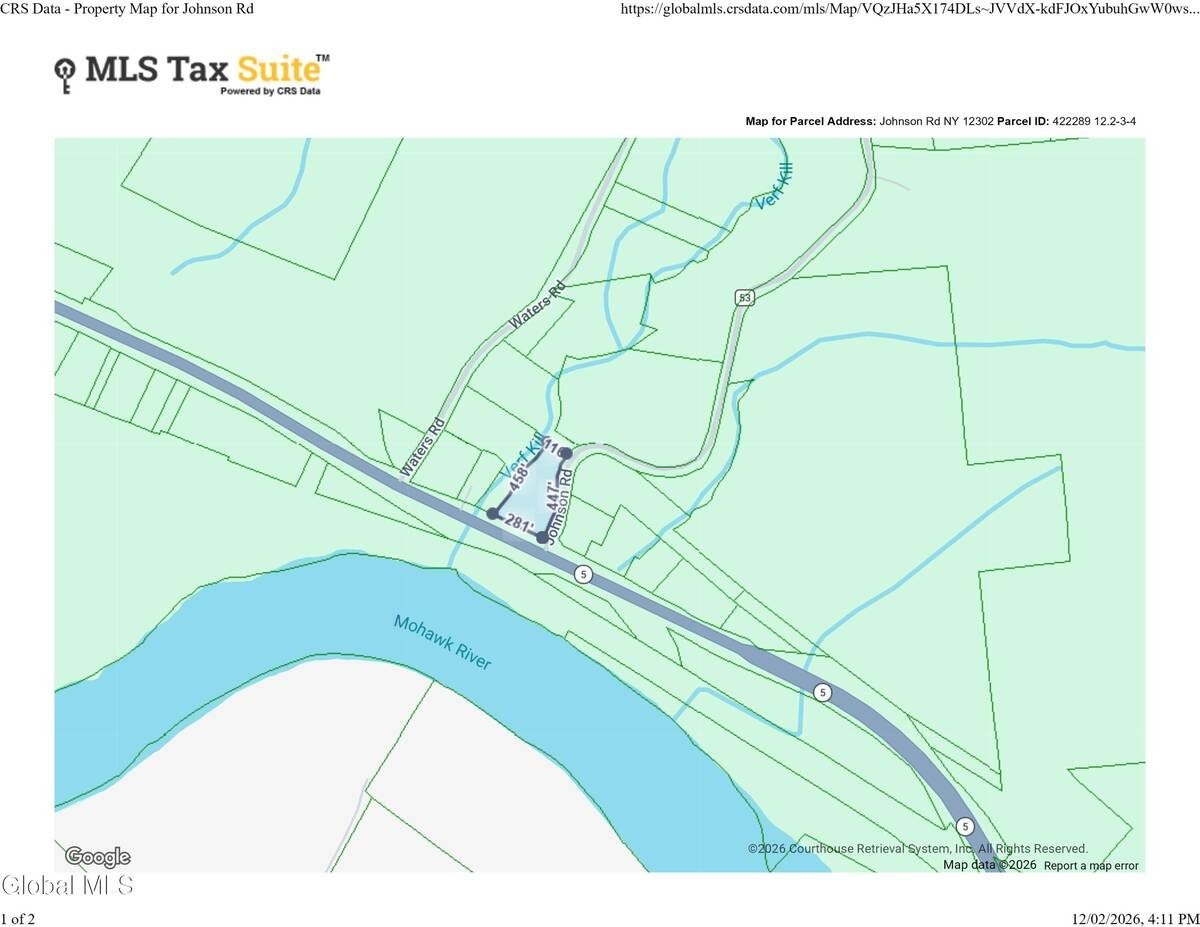
Task: Click the Global MLS watermark
Action: (x=67, y=886)
